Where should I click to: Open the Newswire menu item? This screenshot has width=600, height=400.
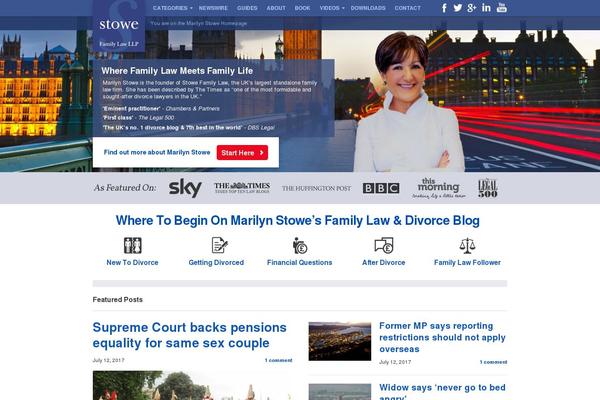pyautogui.click(x=213, y=8)
